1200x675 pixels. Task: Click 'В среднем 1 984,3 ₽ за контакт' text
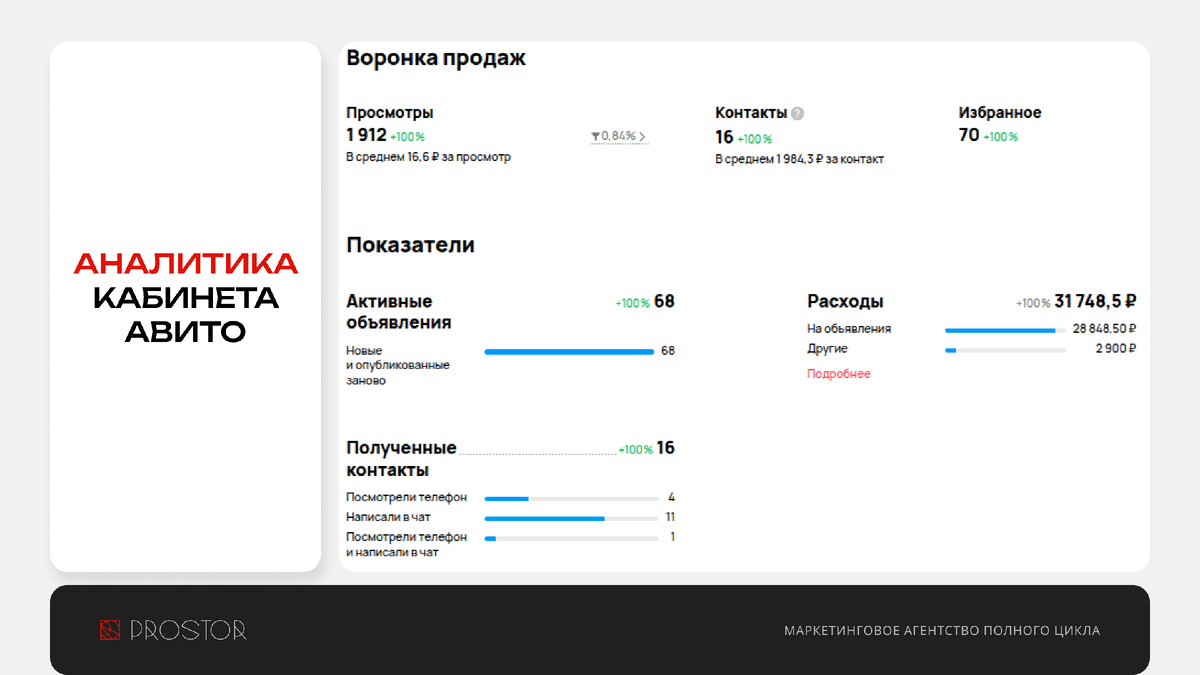point(799,159)
